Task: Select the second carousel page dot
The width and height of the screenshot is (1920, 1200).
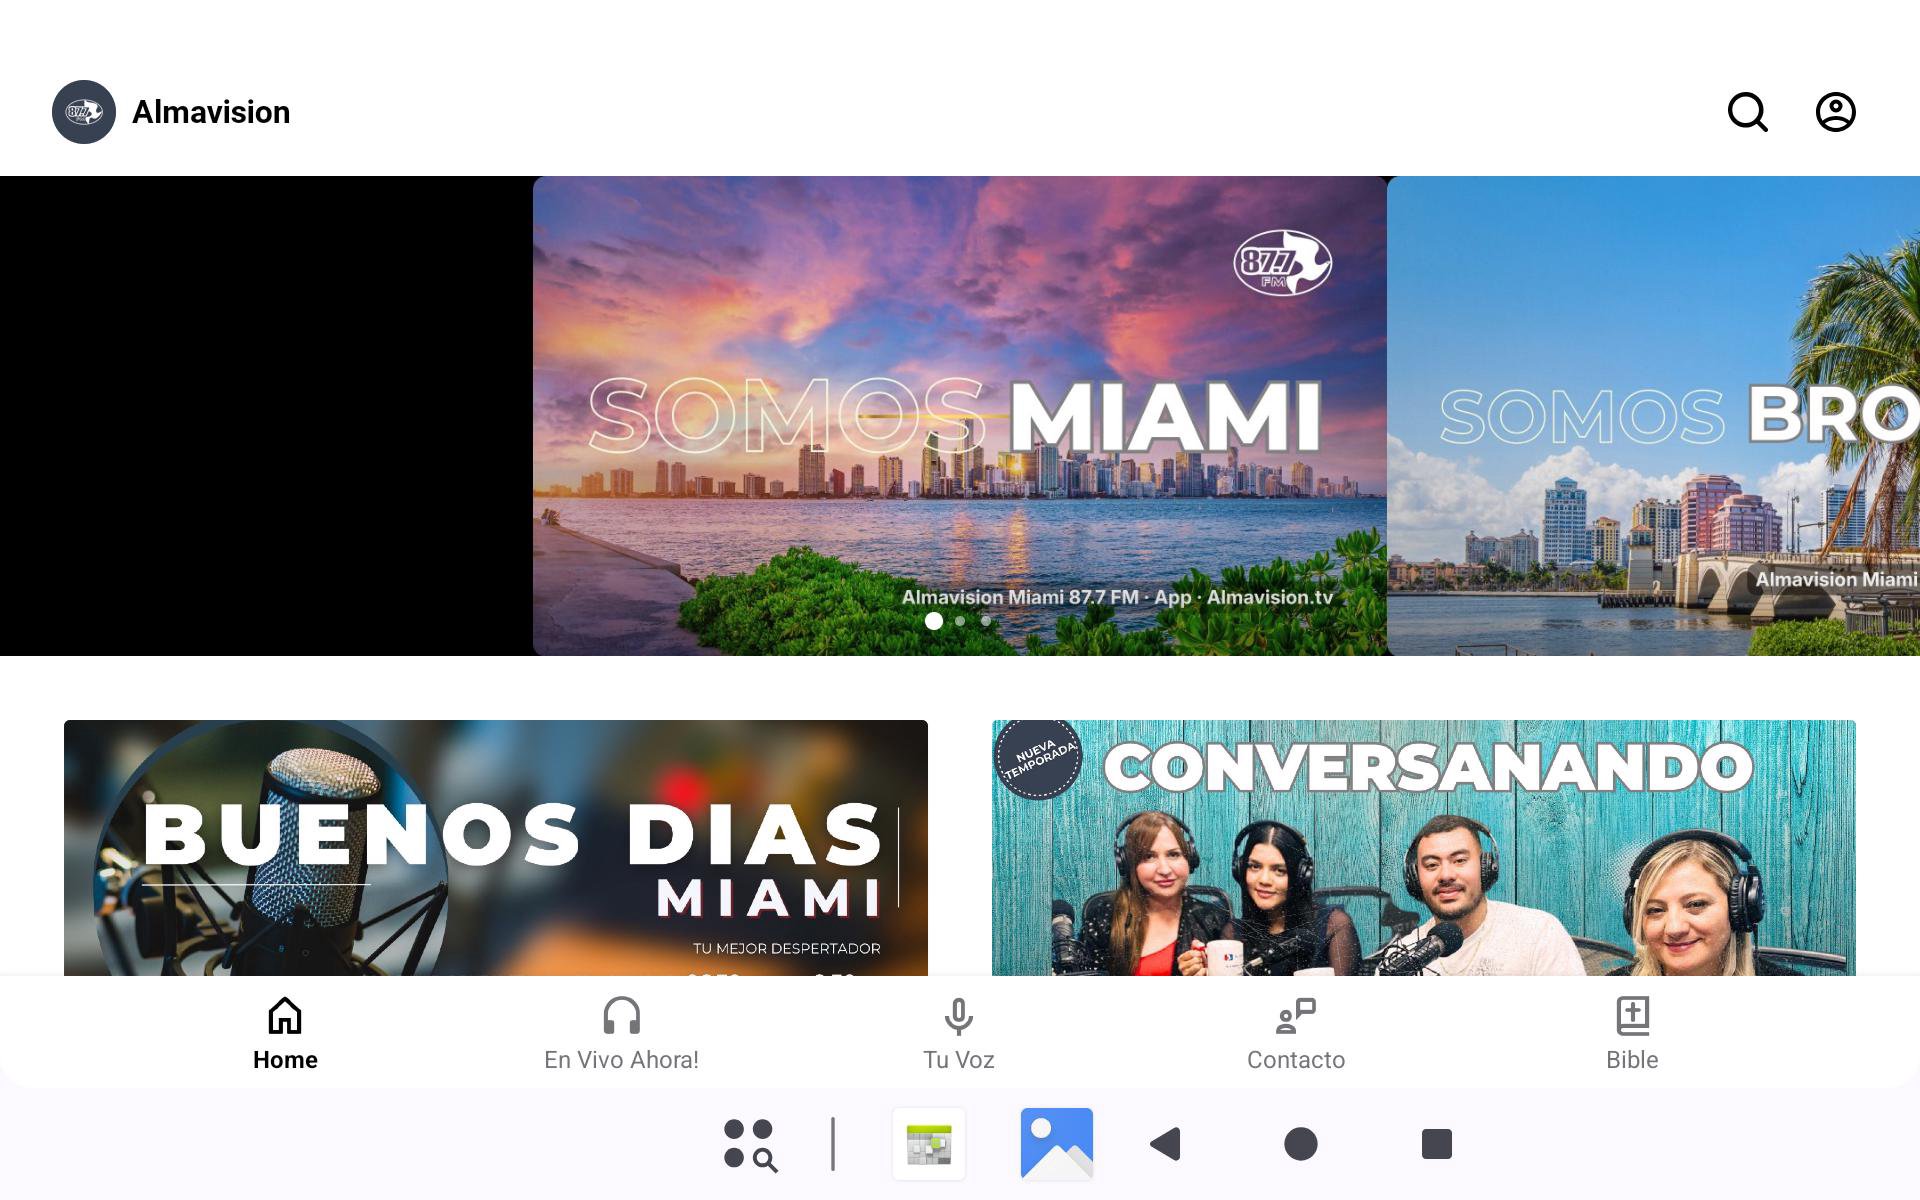Action: click(960, 621)
